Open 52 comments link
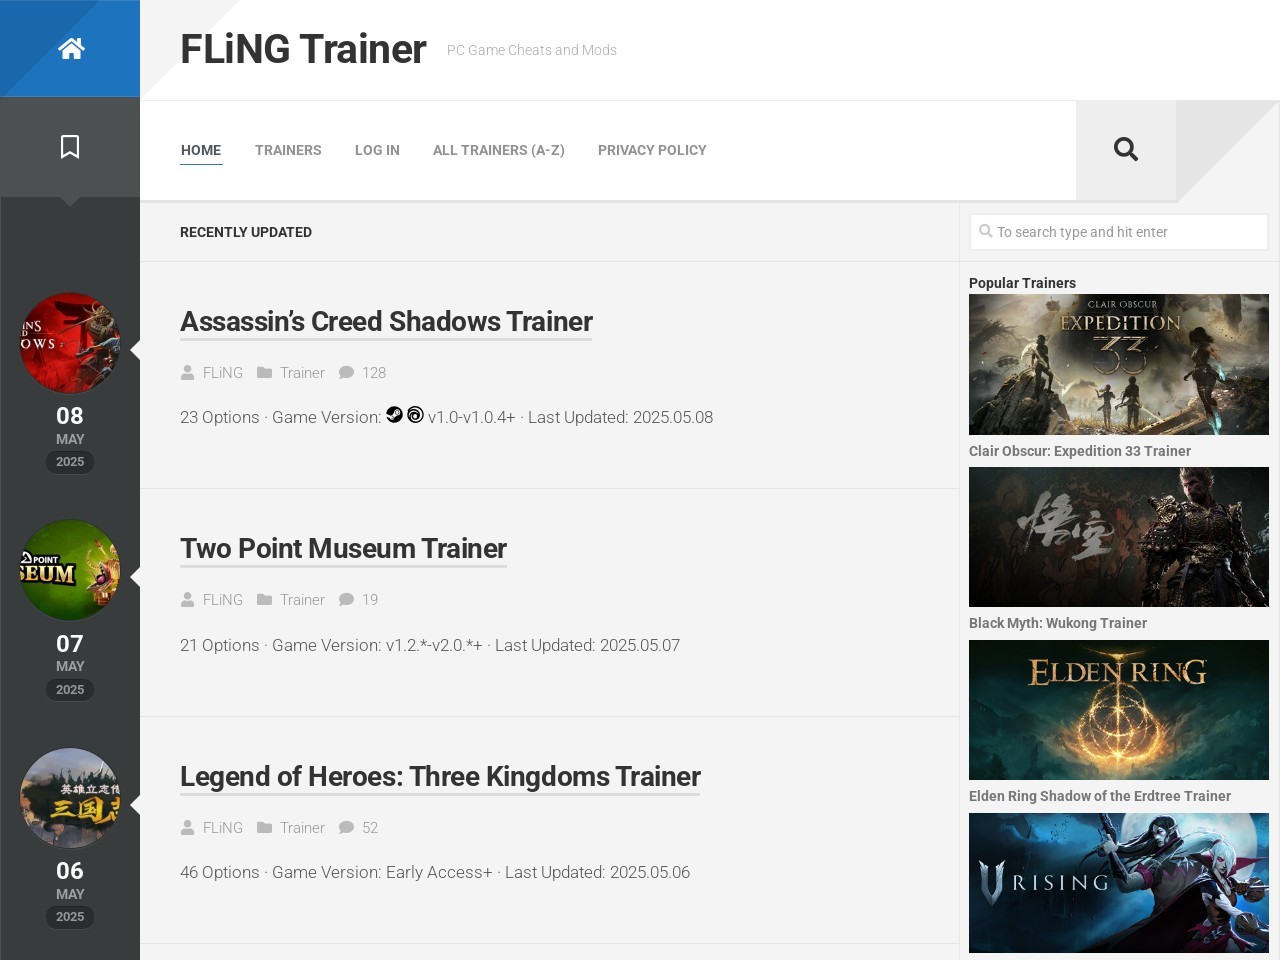 coord(370,827)
